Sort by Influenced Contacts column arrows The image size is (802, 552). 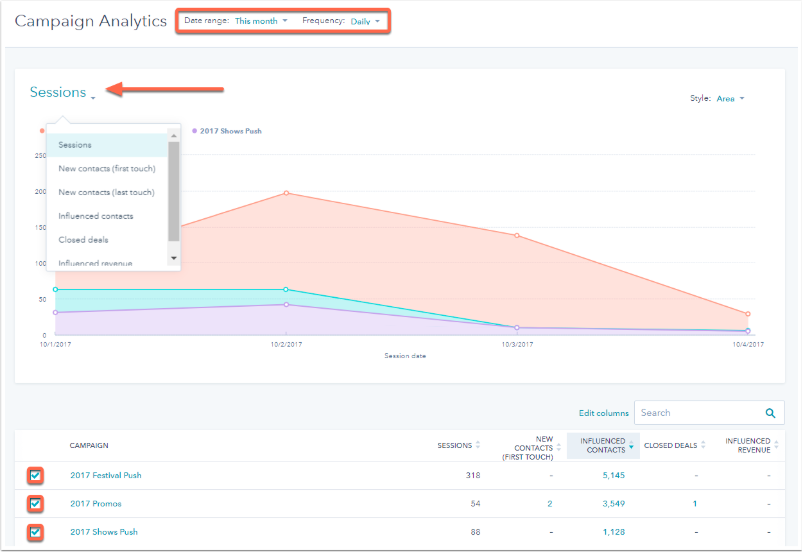click(631, 445)
